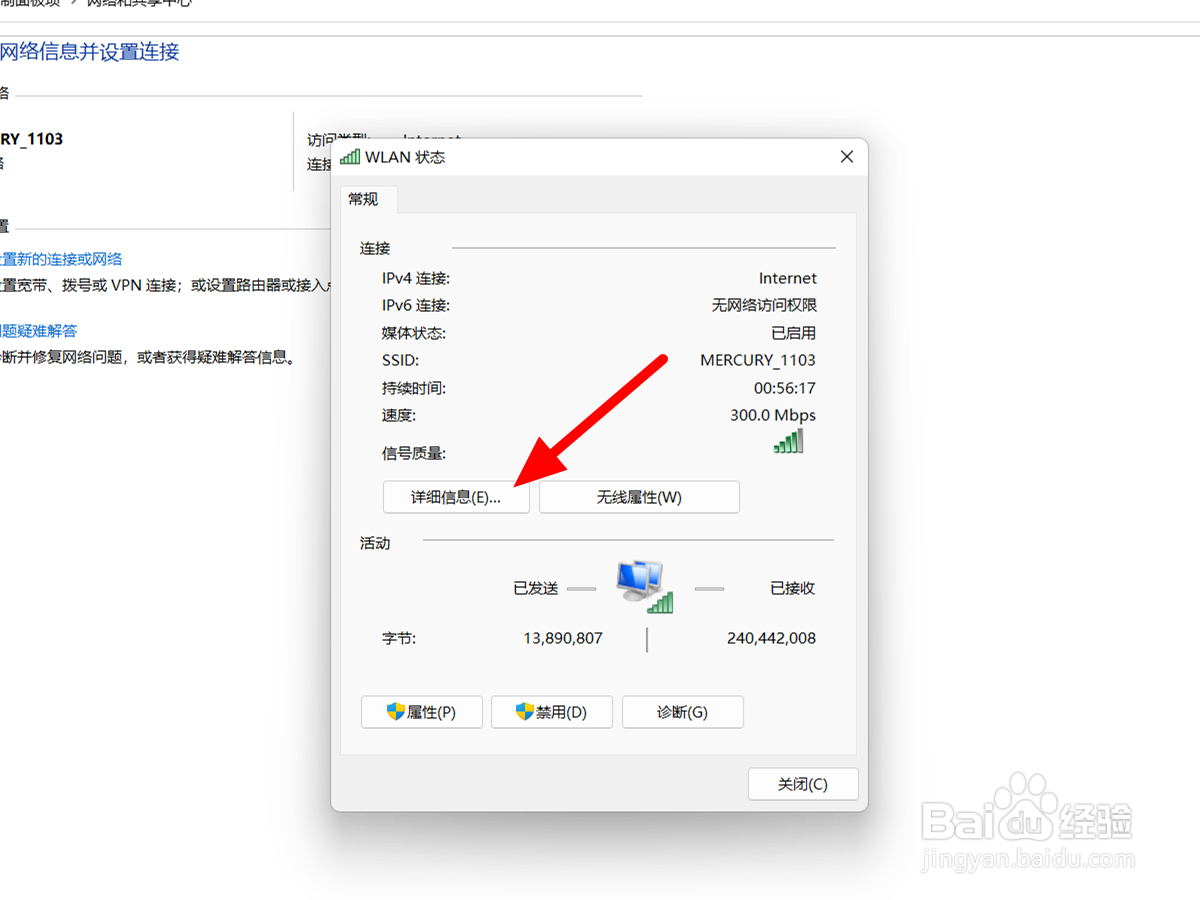Click the UAC shield icon on 禁用(D) button
Screen dimensions: 1200x900
coord(522,712)
